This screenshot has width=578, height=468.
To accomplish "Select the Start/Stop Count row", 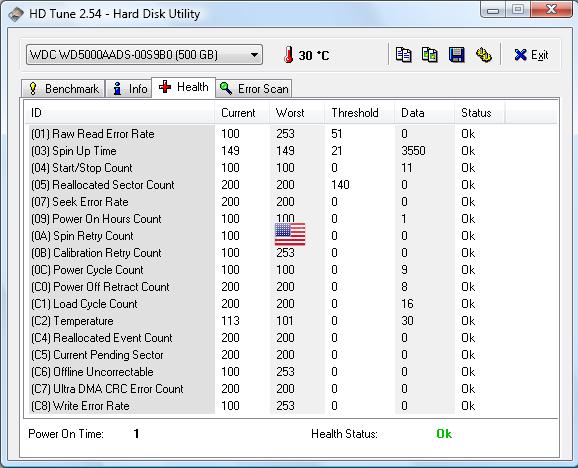I will coord(291,168).
